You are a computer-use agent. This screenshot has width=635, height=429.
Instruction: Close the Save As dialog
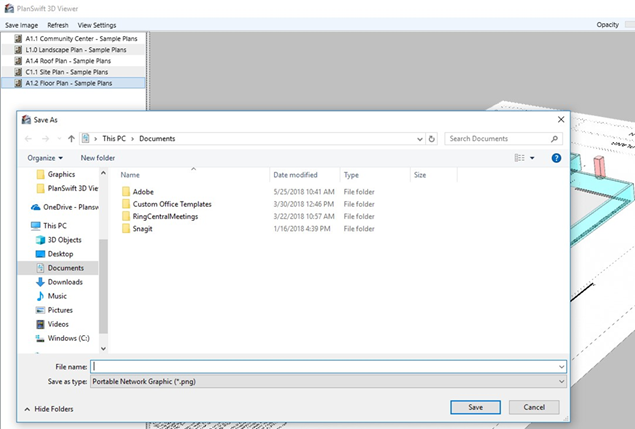point(561,120)
